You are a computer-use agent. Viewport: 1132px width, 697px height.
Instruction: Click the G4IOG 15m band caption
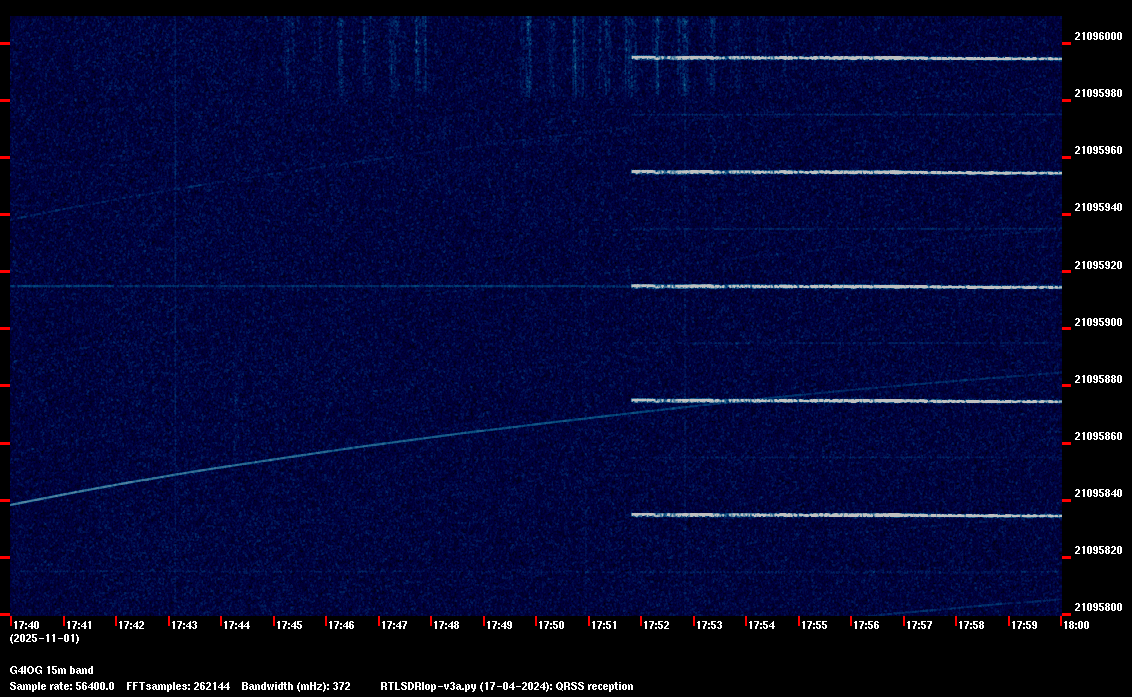[51, 670]
